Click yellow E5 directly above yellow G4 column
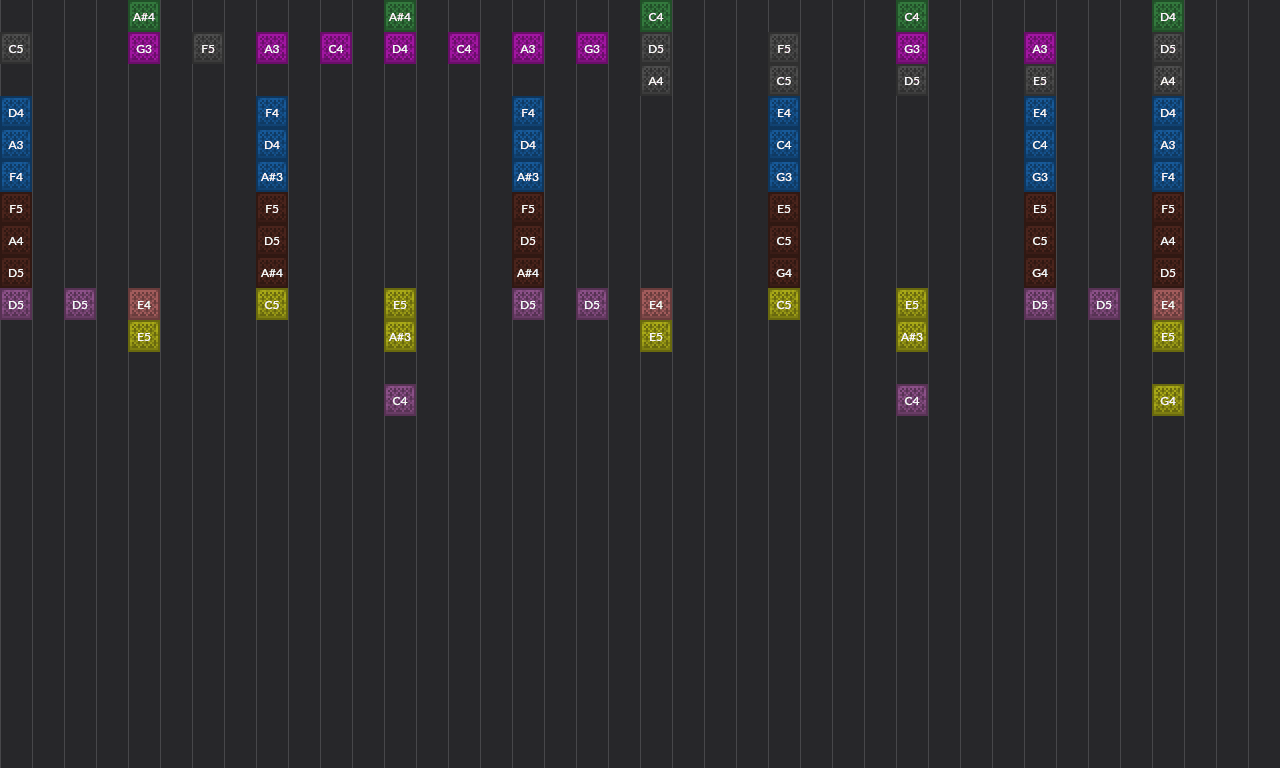Image resolution: width=1280 pixels, height=768 pixels. (x=1168, y=336)
